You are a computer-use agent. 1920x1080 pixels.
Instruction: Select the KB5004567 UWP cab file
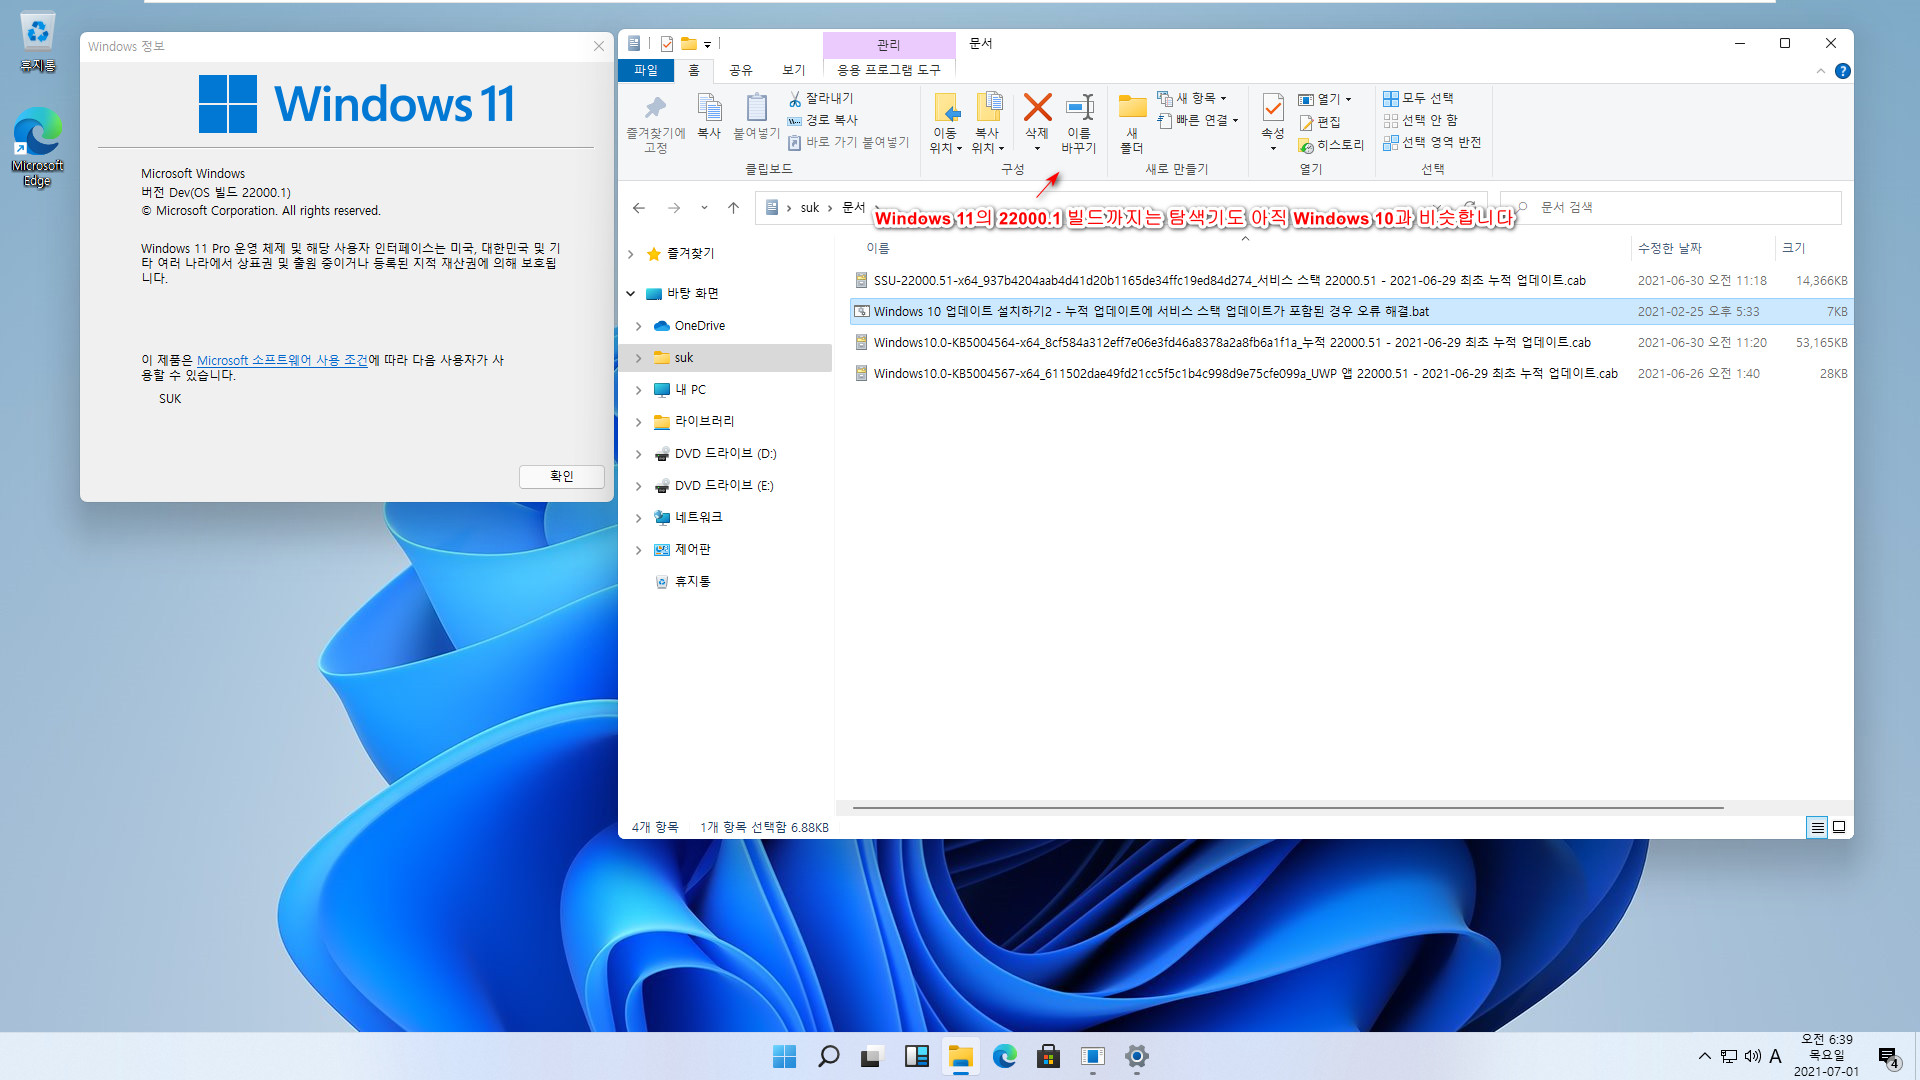1350,374
